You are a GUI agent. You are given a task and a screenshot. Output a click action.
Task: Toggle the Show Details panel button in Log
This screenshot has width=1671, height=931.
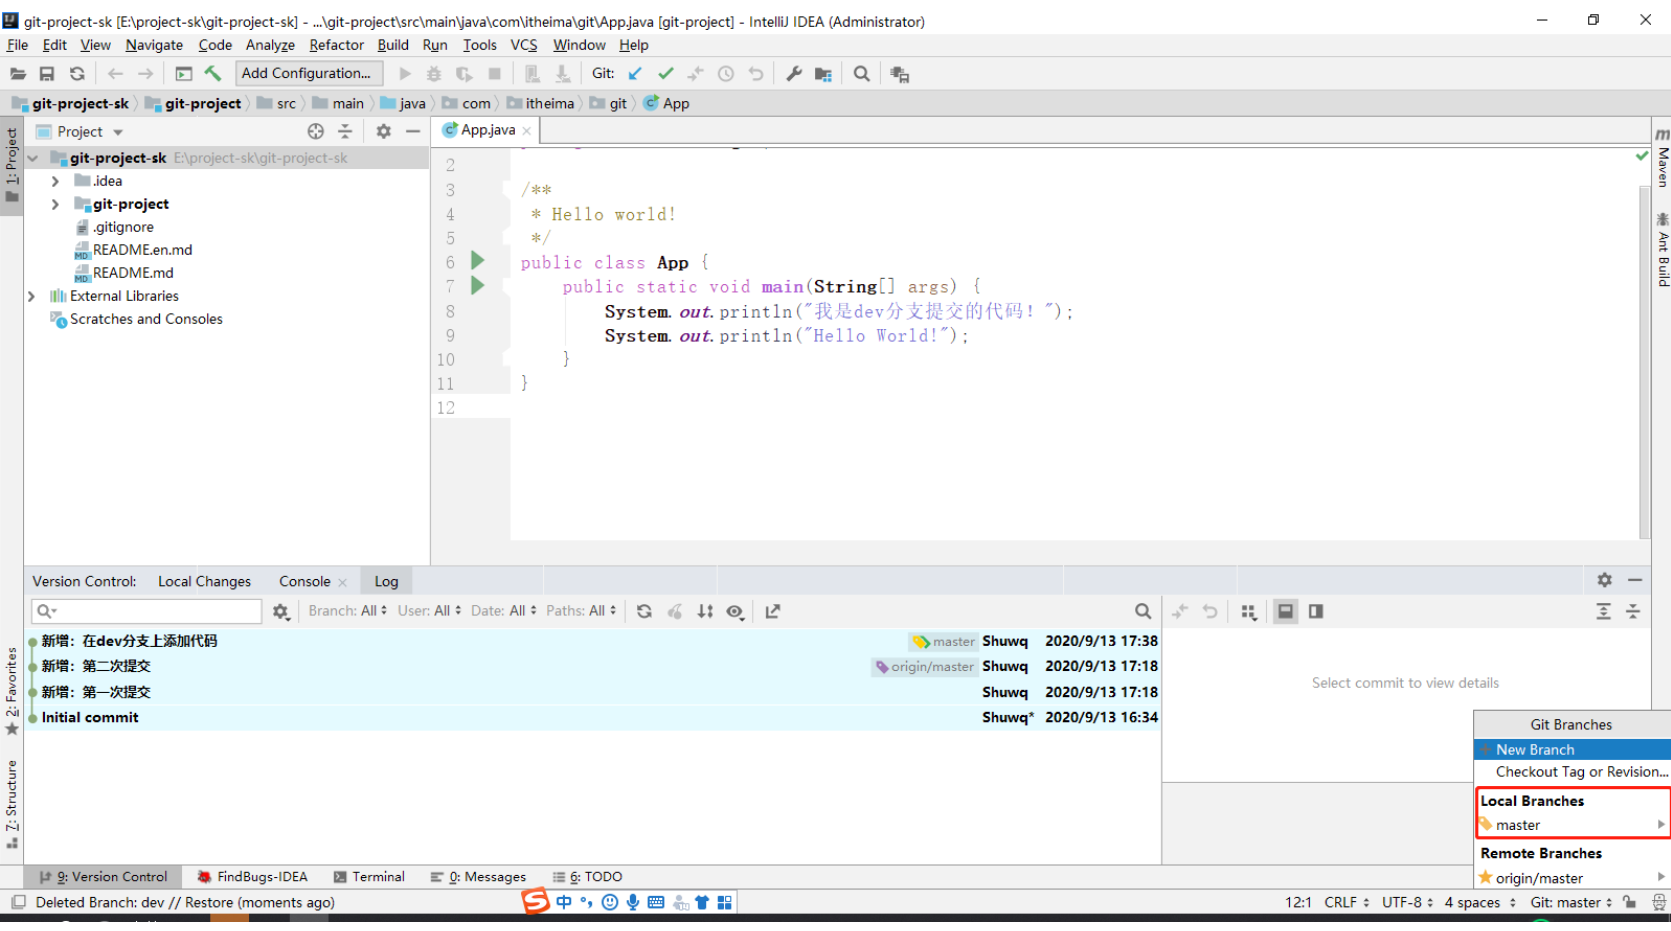[1285, 611]
